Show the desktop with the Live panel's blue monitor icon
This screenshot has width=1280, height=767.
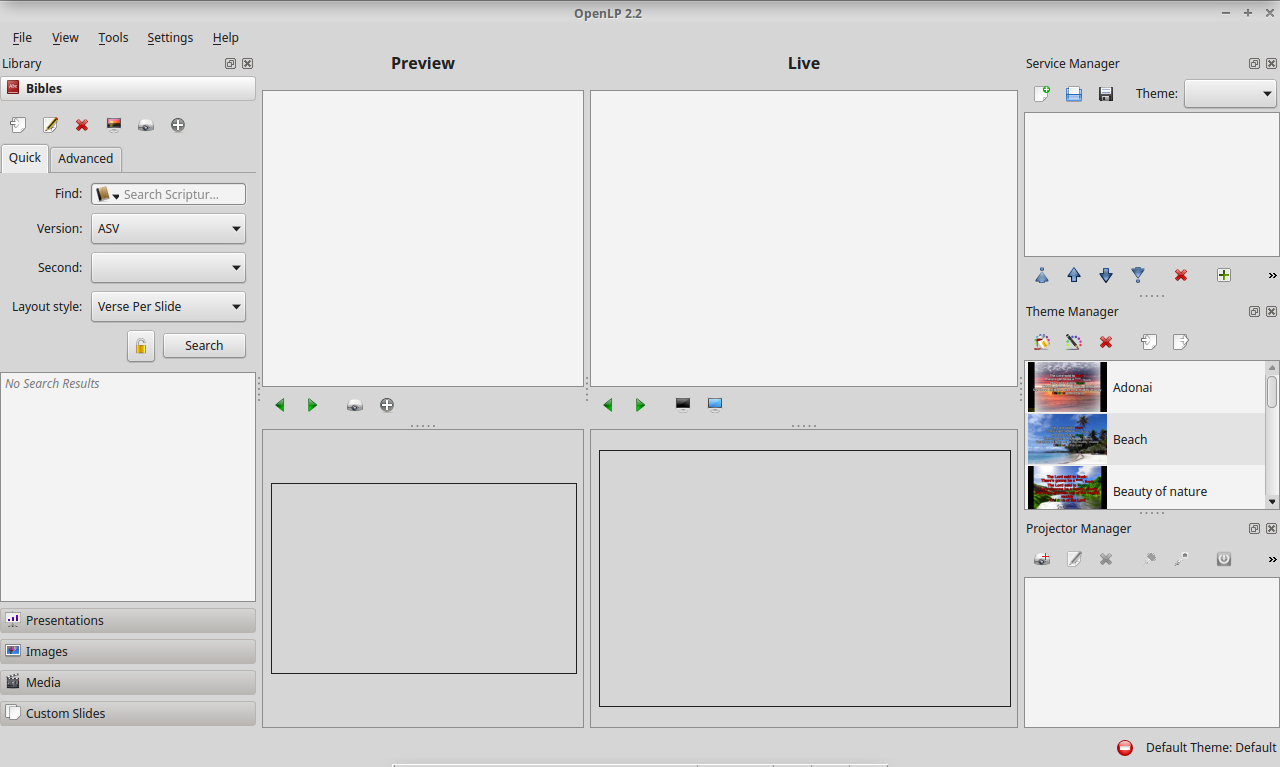(x=715, y=404)
